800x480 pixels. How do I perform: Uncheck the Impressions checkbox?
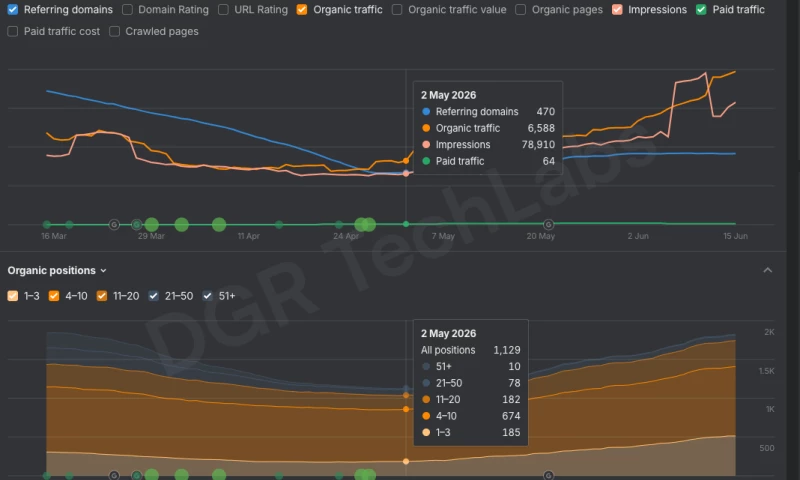617,10
